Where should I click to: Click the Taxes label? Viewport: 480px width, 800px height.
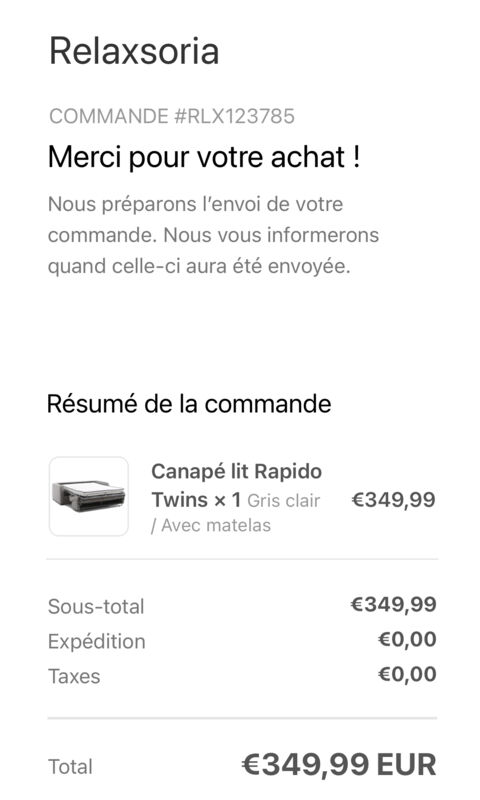pos(74,676)
